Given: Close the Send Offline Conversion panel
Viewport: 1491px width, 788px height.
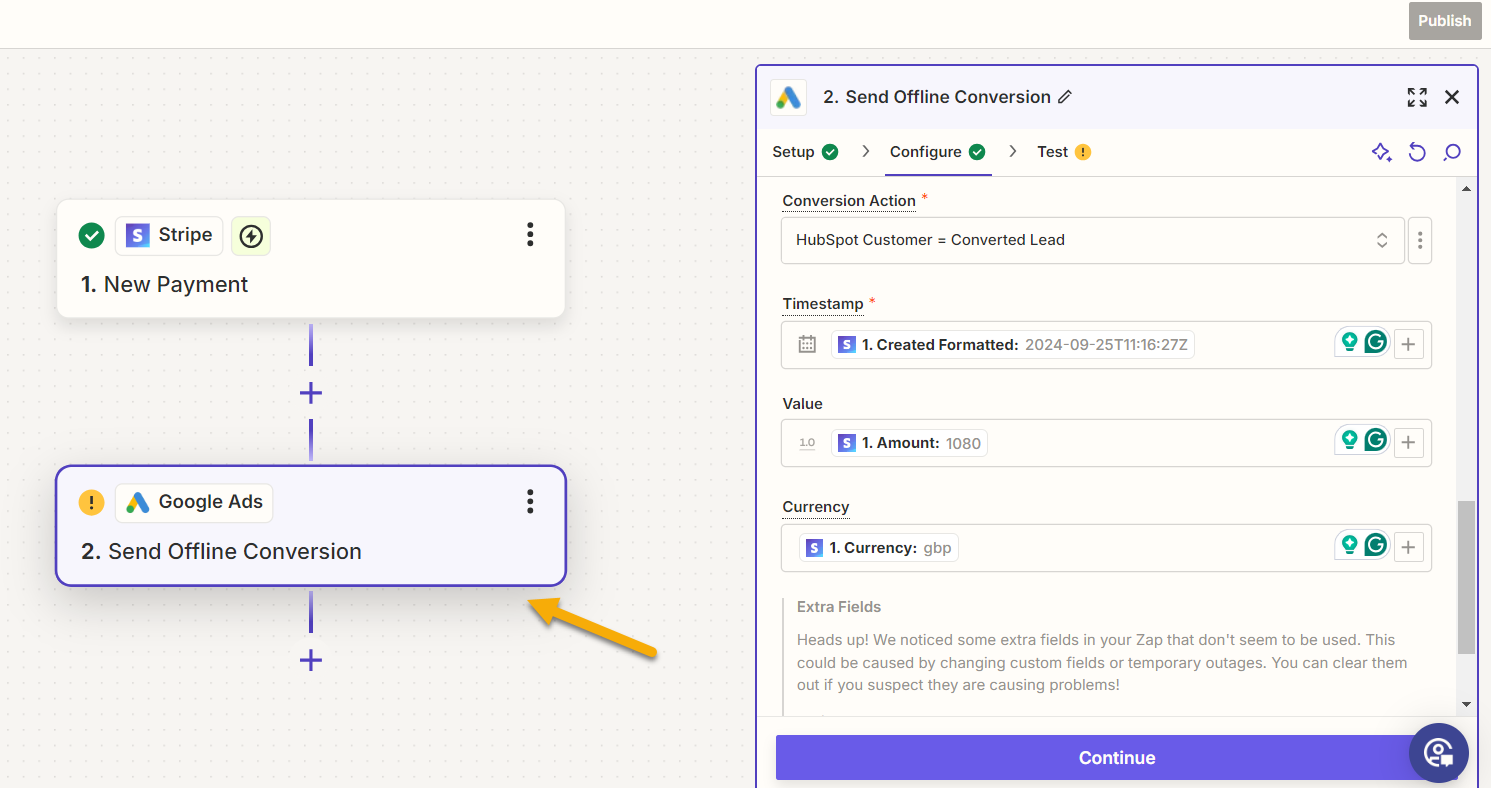Looking at the screenshot, I should [1452, 97].
